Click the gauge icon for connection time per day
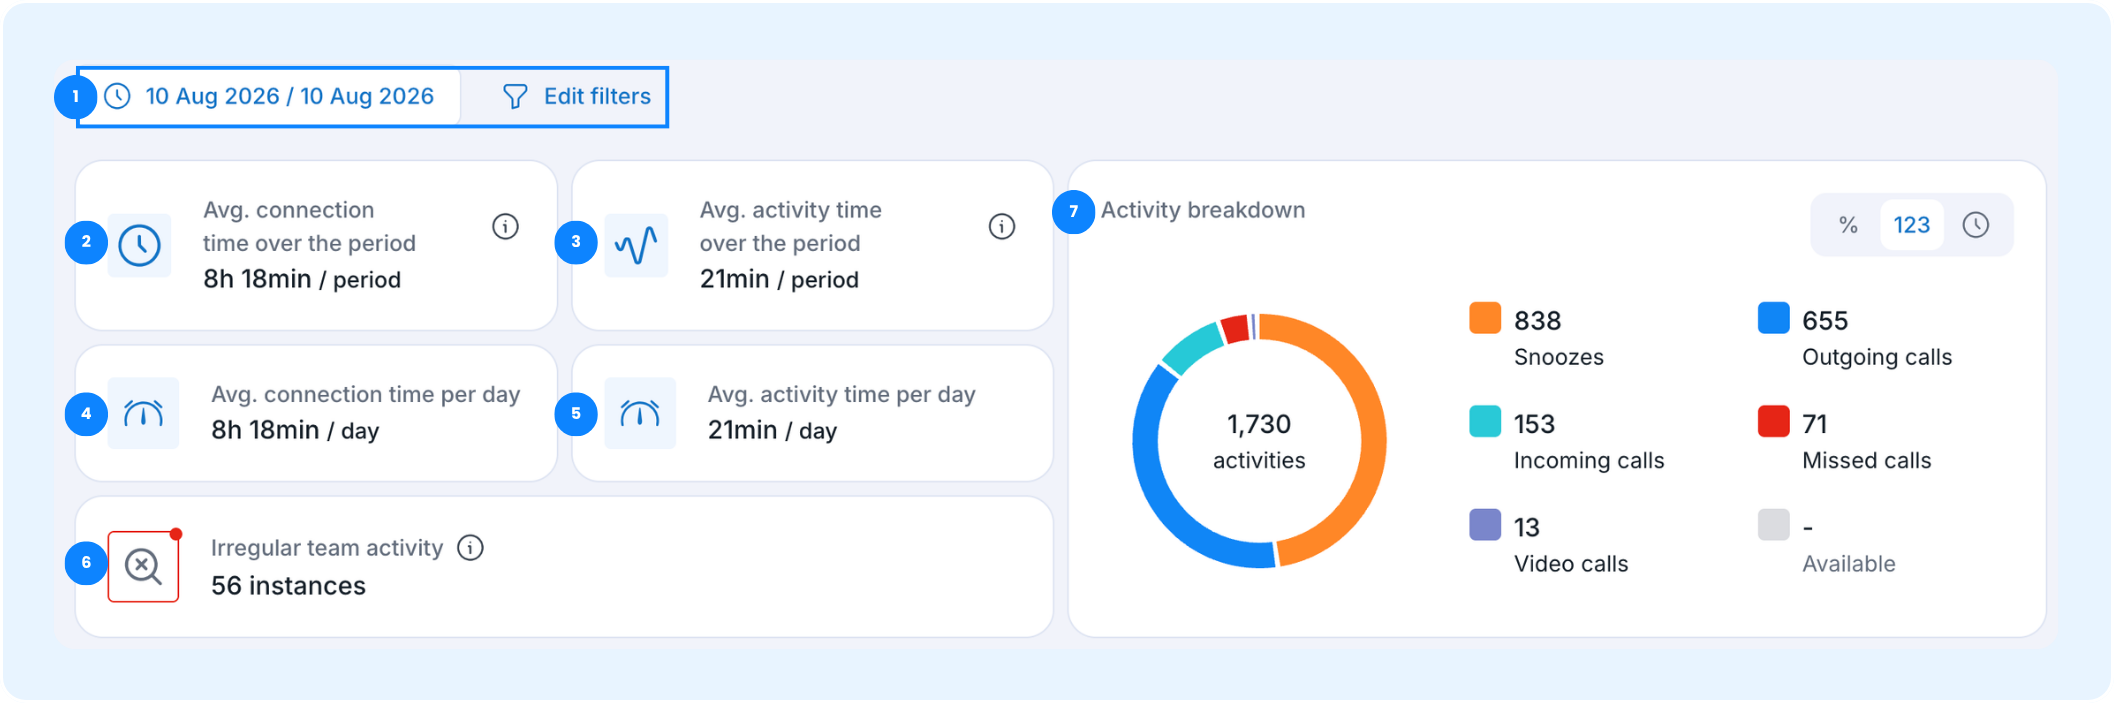 pos(143,413)
